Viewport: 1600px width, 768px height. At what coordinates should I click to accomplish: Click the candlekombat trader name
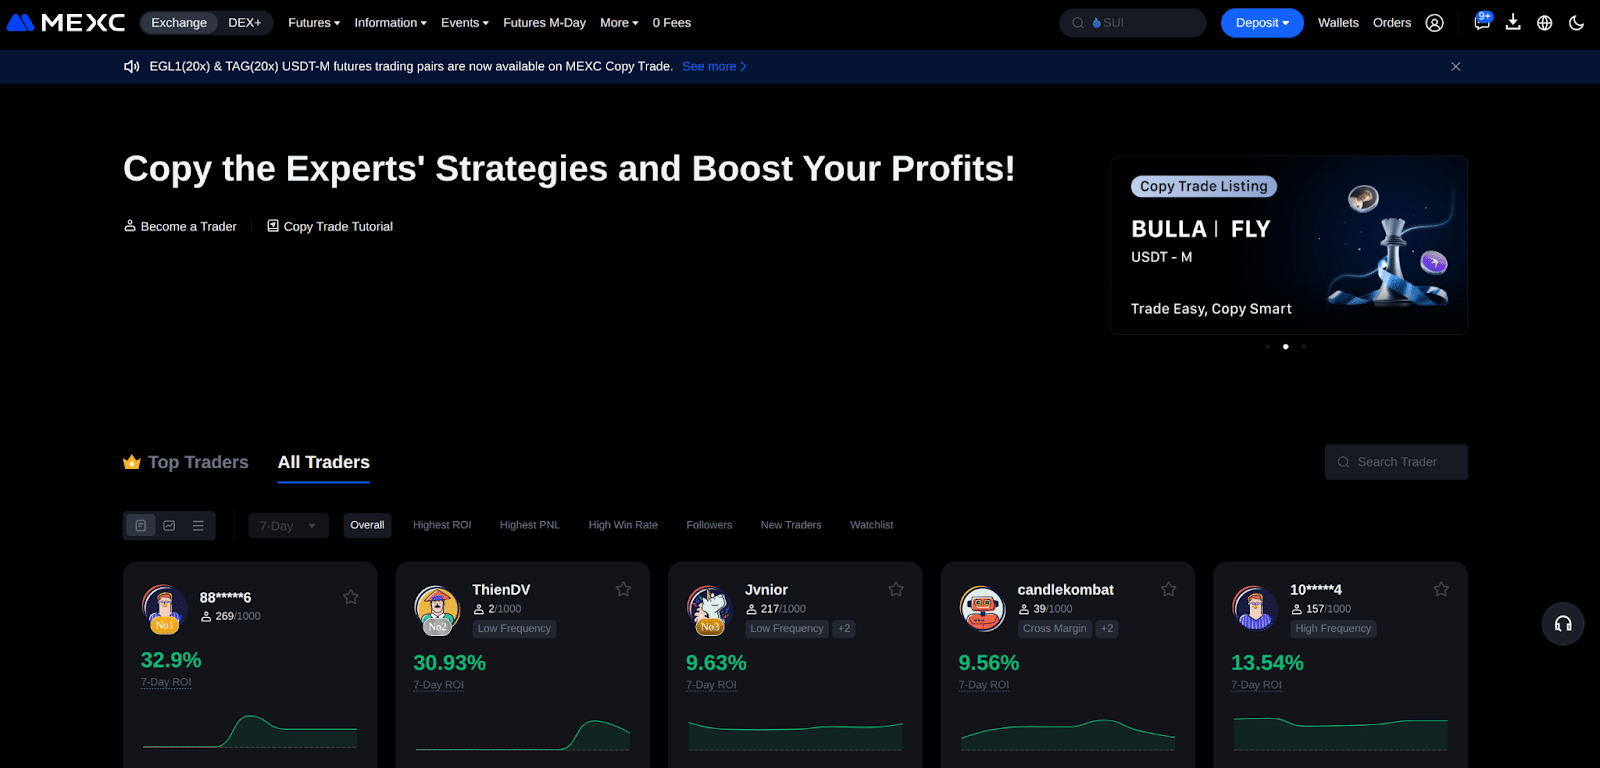pos(1065,590)
